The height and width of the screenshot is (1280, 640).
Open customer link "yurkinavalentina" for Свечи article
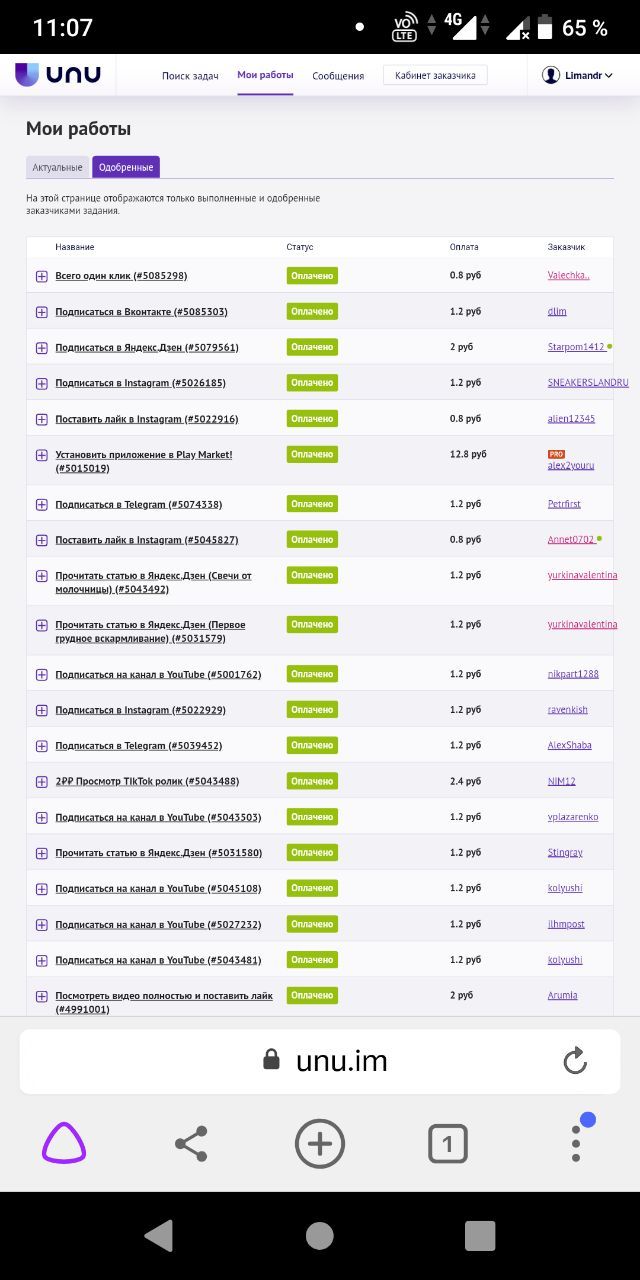coord(582,575)
